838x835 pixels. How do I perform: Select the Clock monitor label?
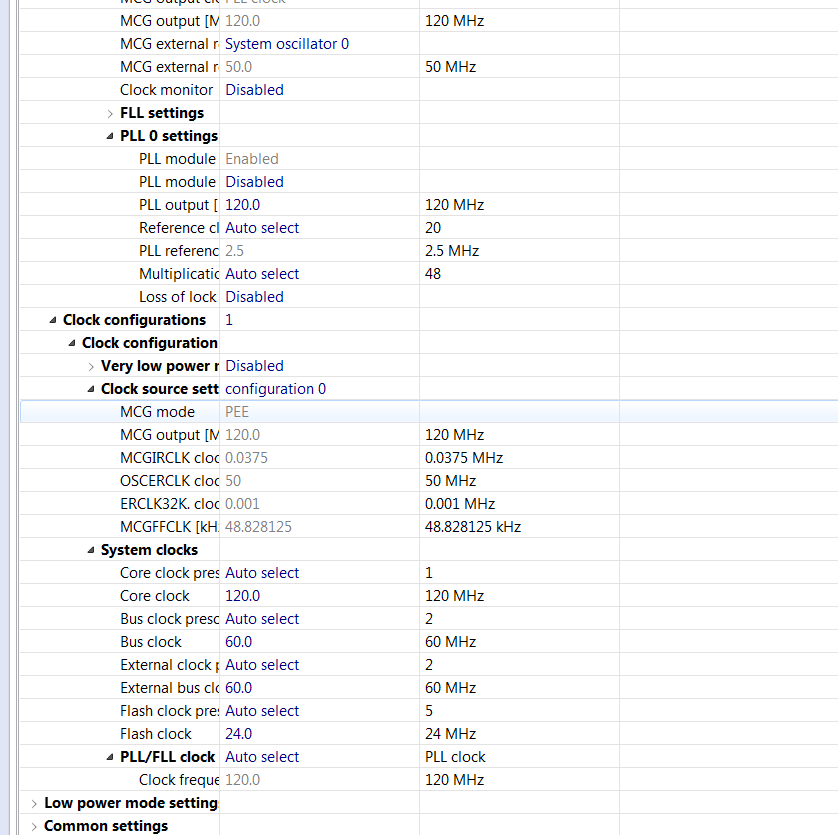pos(166,90)
